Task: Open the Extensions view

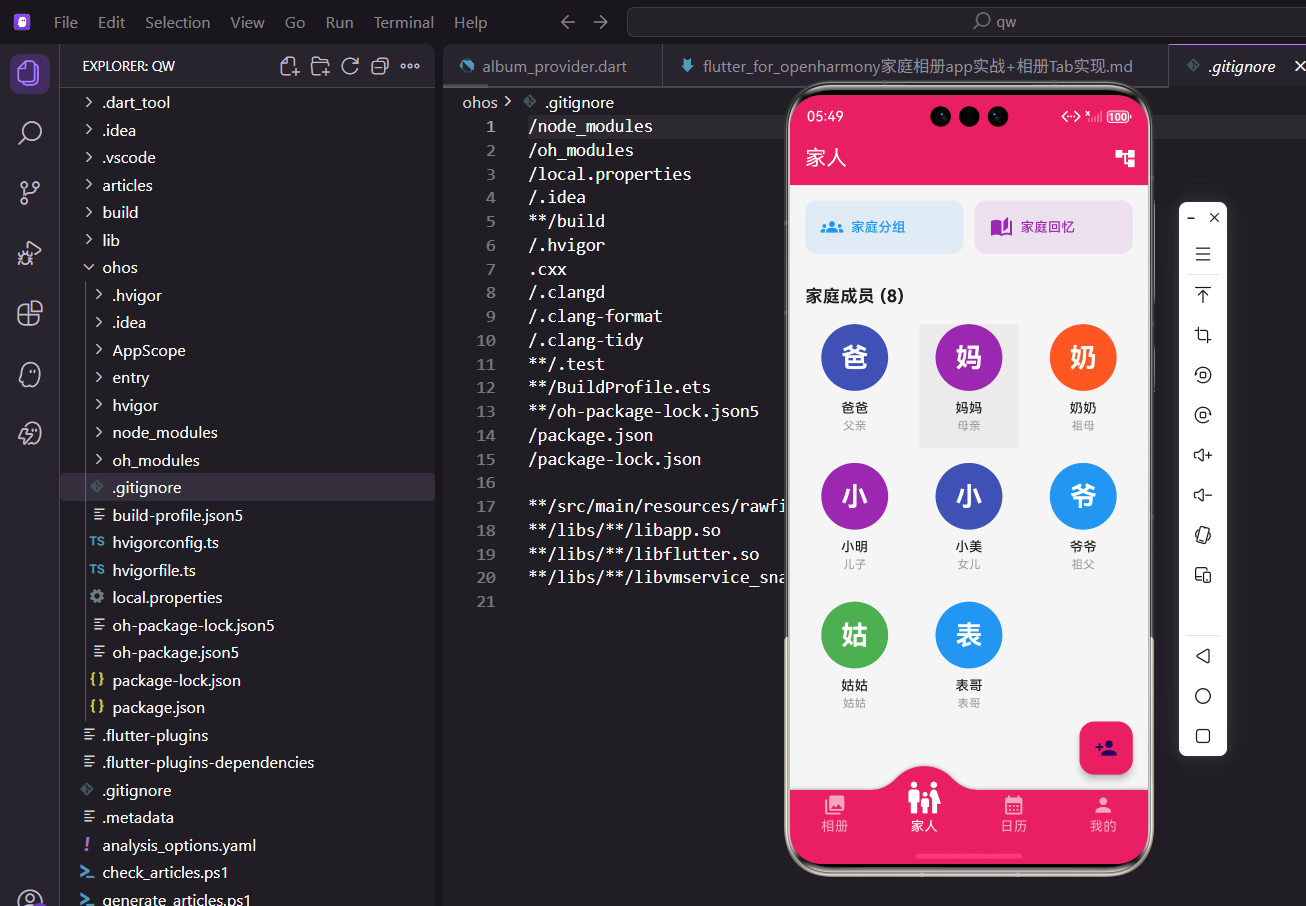Action: tap(30, 313)
